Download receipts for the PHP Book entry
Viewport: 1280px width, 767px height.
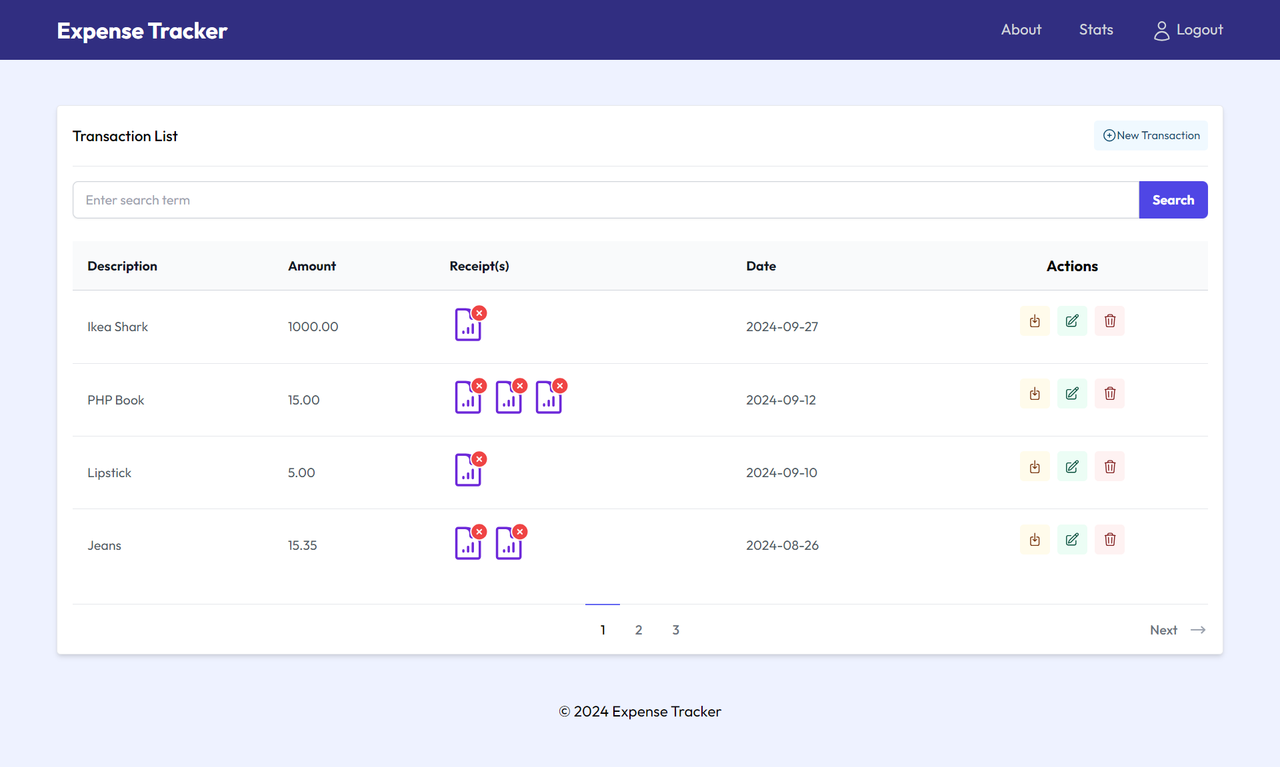1034,393
